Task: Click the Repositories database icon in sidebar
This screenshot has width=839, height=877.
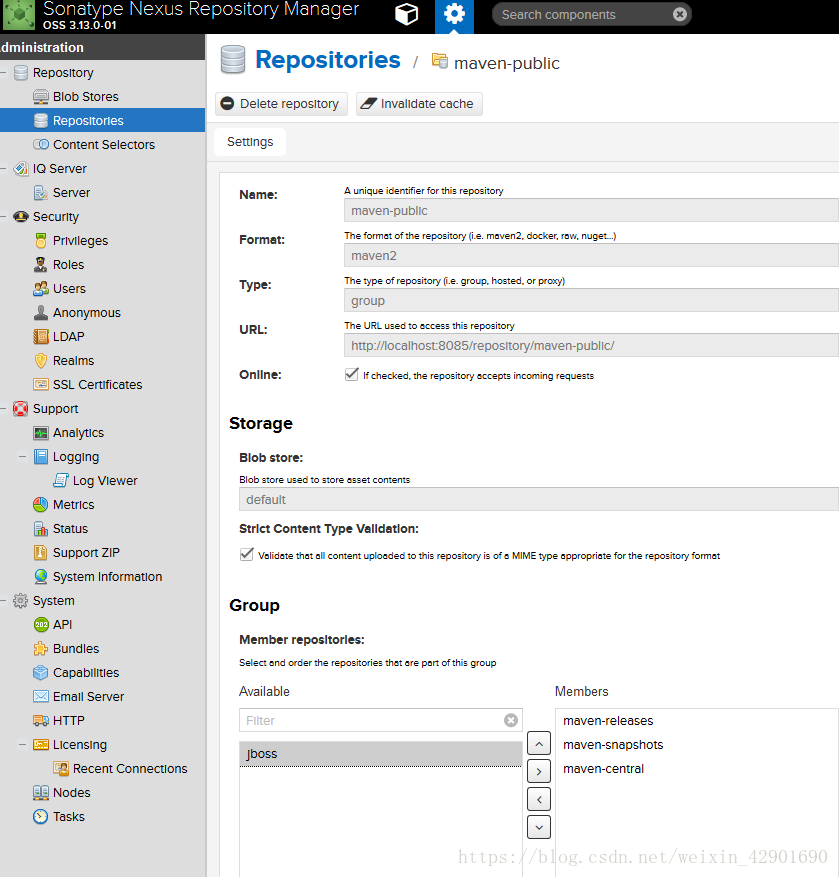Action: coord(41,121)
